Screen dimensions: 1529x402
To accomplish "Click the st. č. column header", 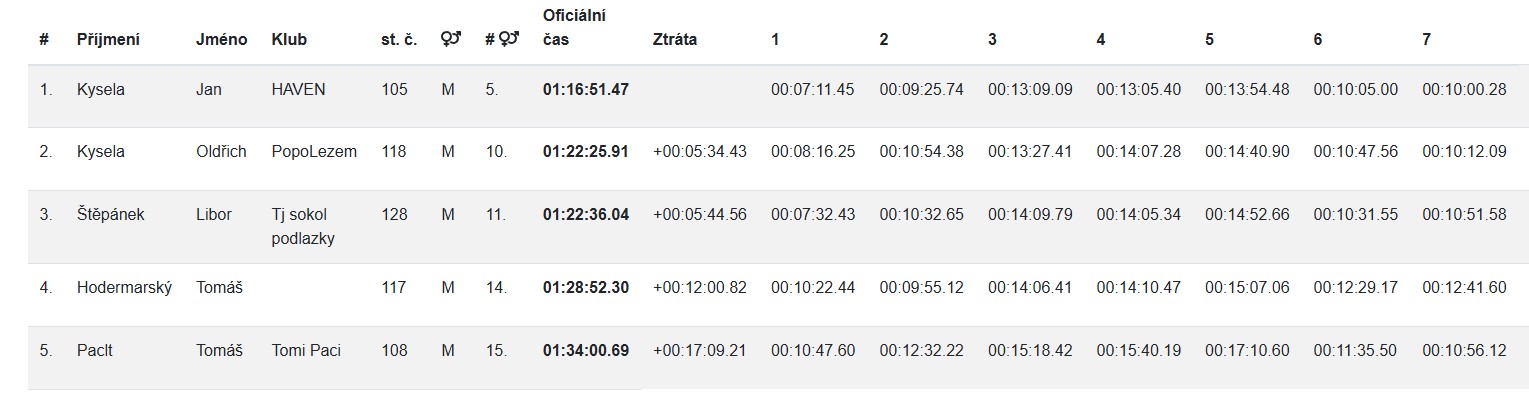I will click(x=399, y=40).
